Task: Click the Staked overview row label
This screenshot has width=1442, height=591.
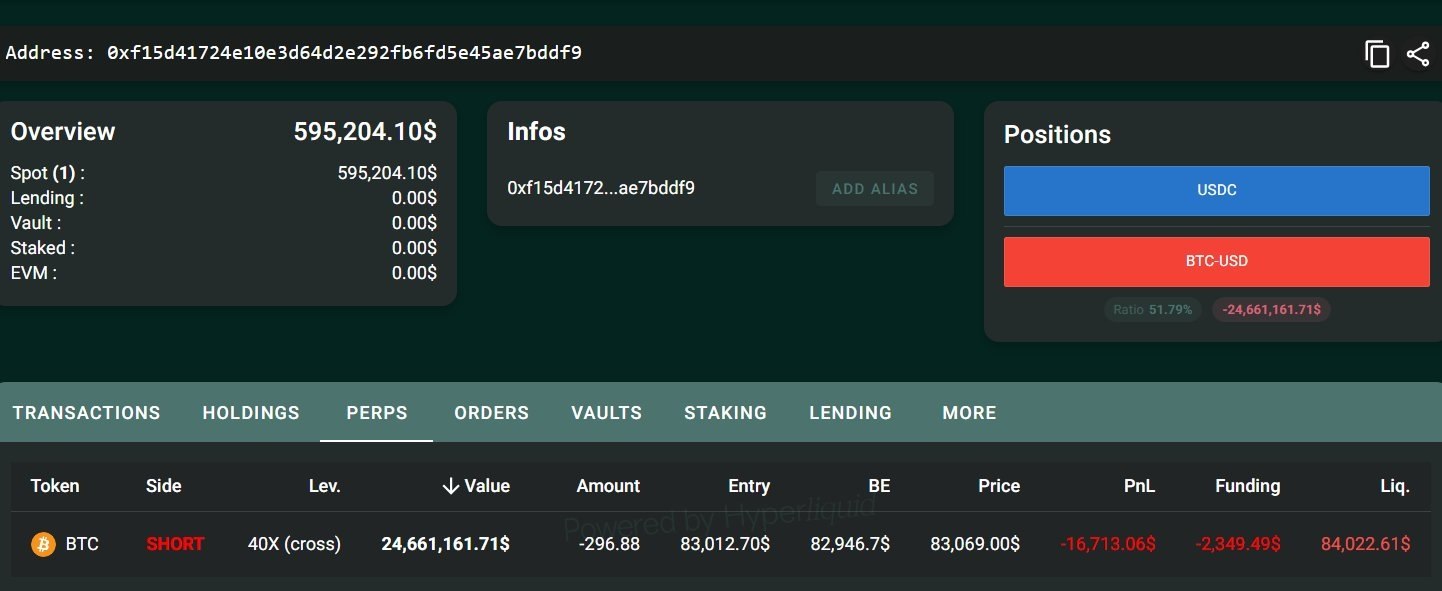Action: coord(43,248)
